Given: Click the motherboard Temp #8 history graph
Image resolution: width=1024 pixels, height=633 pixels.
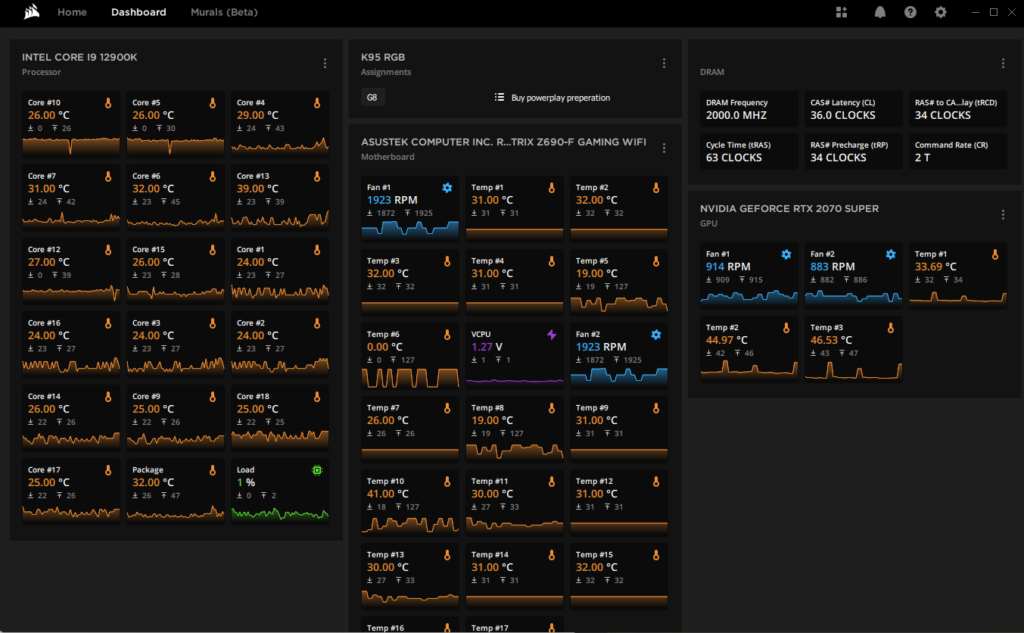Looking at the screenshot, I should coord(515,451).
